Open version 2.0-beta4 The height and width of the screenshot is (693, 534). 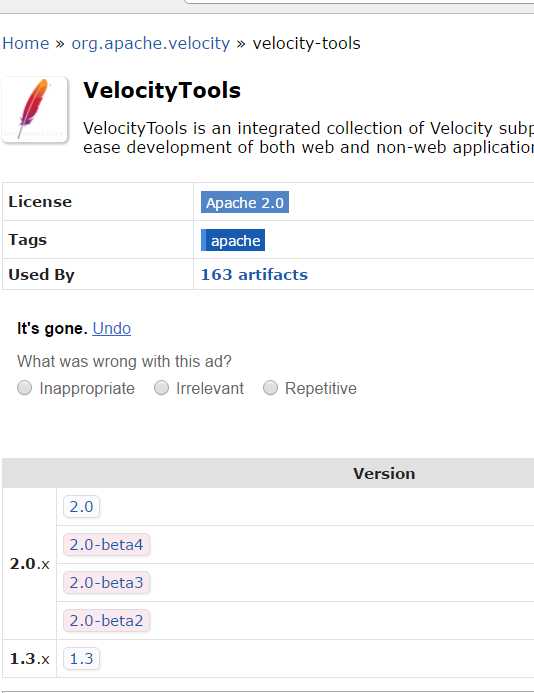[107, 544]
